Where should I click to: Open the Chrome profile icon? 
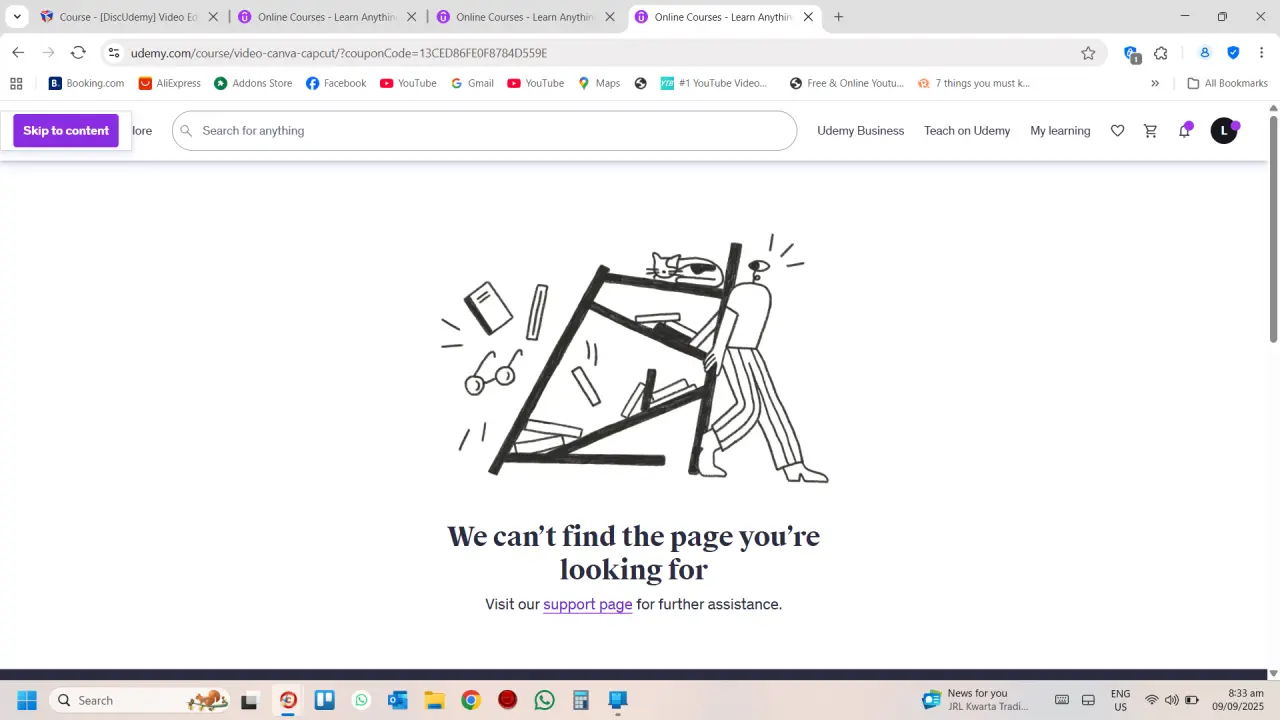[1205, 53]
